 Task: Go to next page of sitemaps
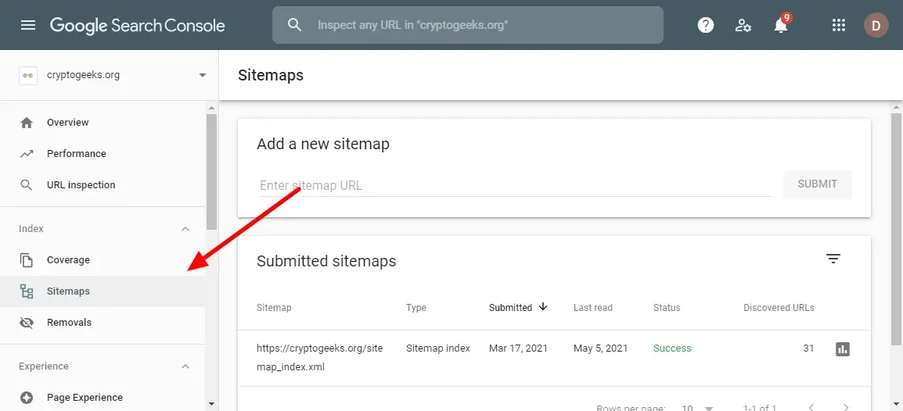click(x=845, y=408)
